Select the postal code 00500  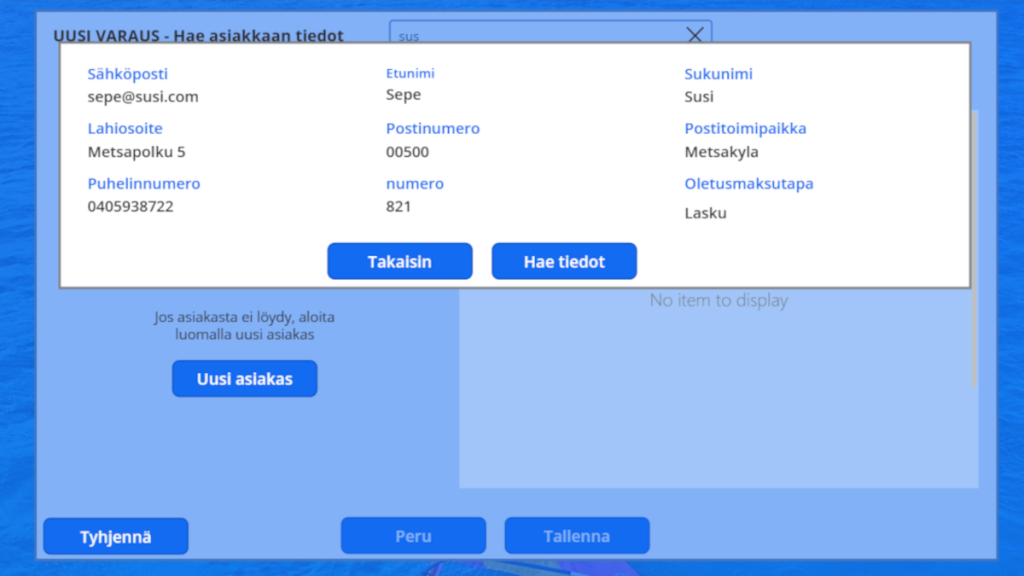pyautogui.click(x=408, y=152)
